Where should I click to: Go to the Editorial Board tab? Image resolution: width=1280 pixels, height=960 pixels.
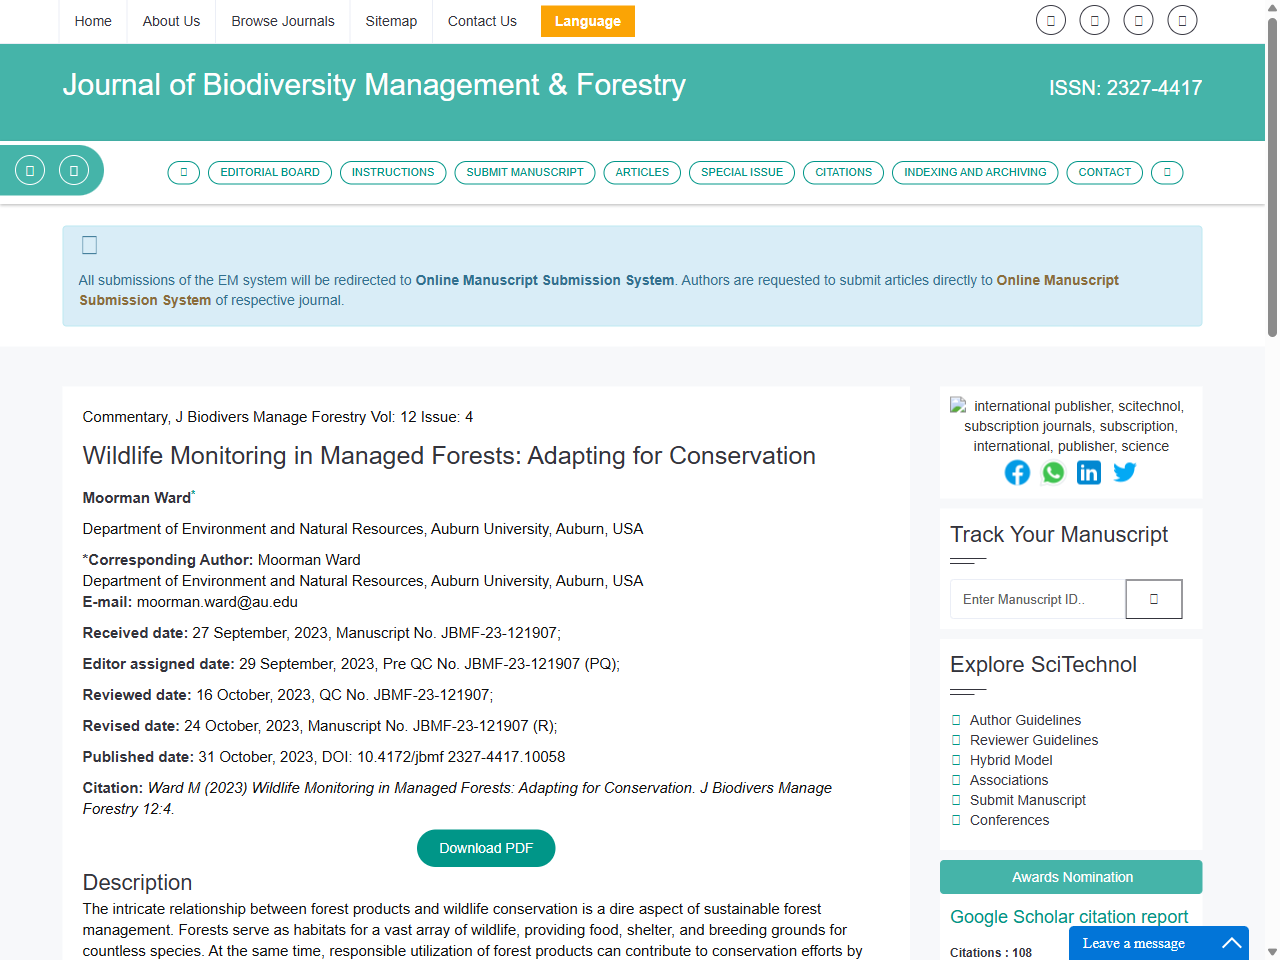(x=270, y=173)
